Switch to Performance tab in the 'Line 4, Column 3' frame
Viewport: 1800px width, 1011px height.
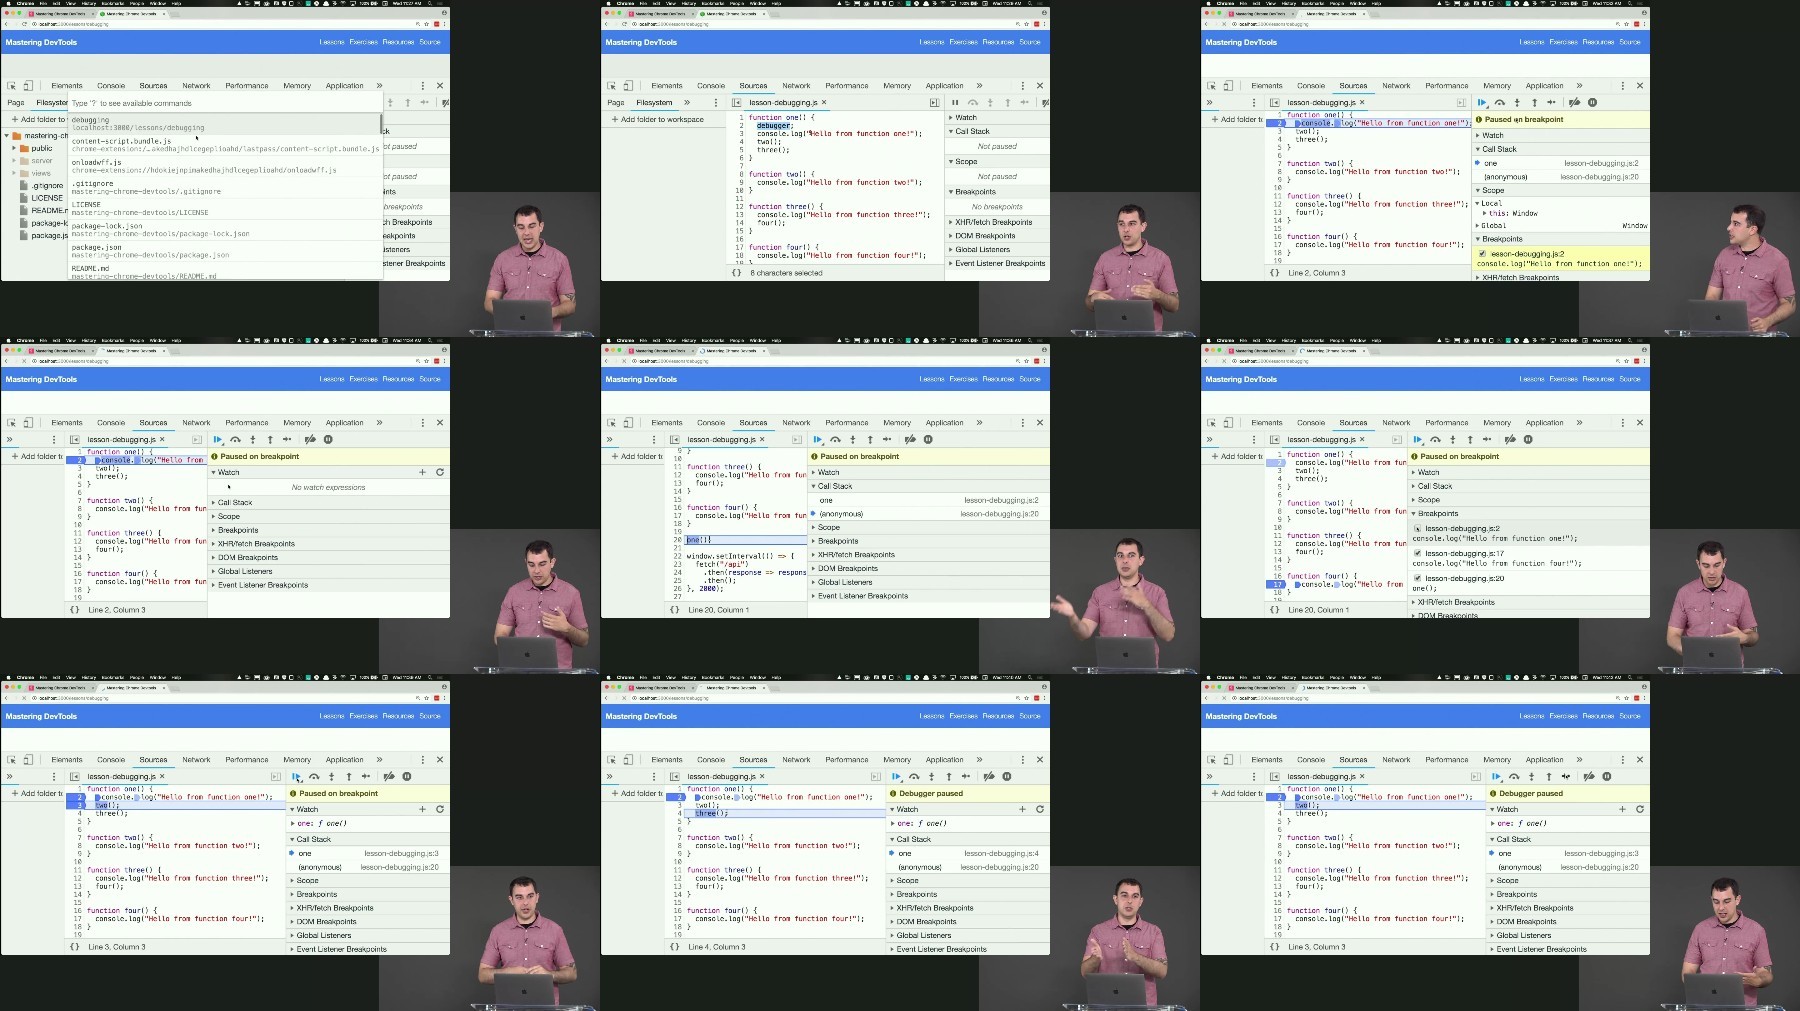pyautogui.click(x=847, y=760)
